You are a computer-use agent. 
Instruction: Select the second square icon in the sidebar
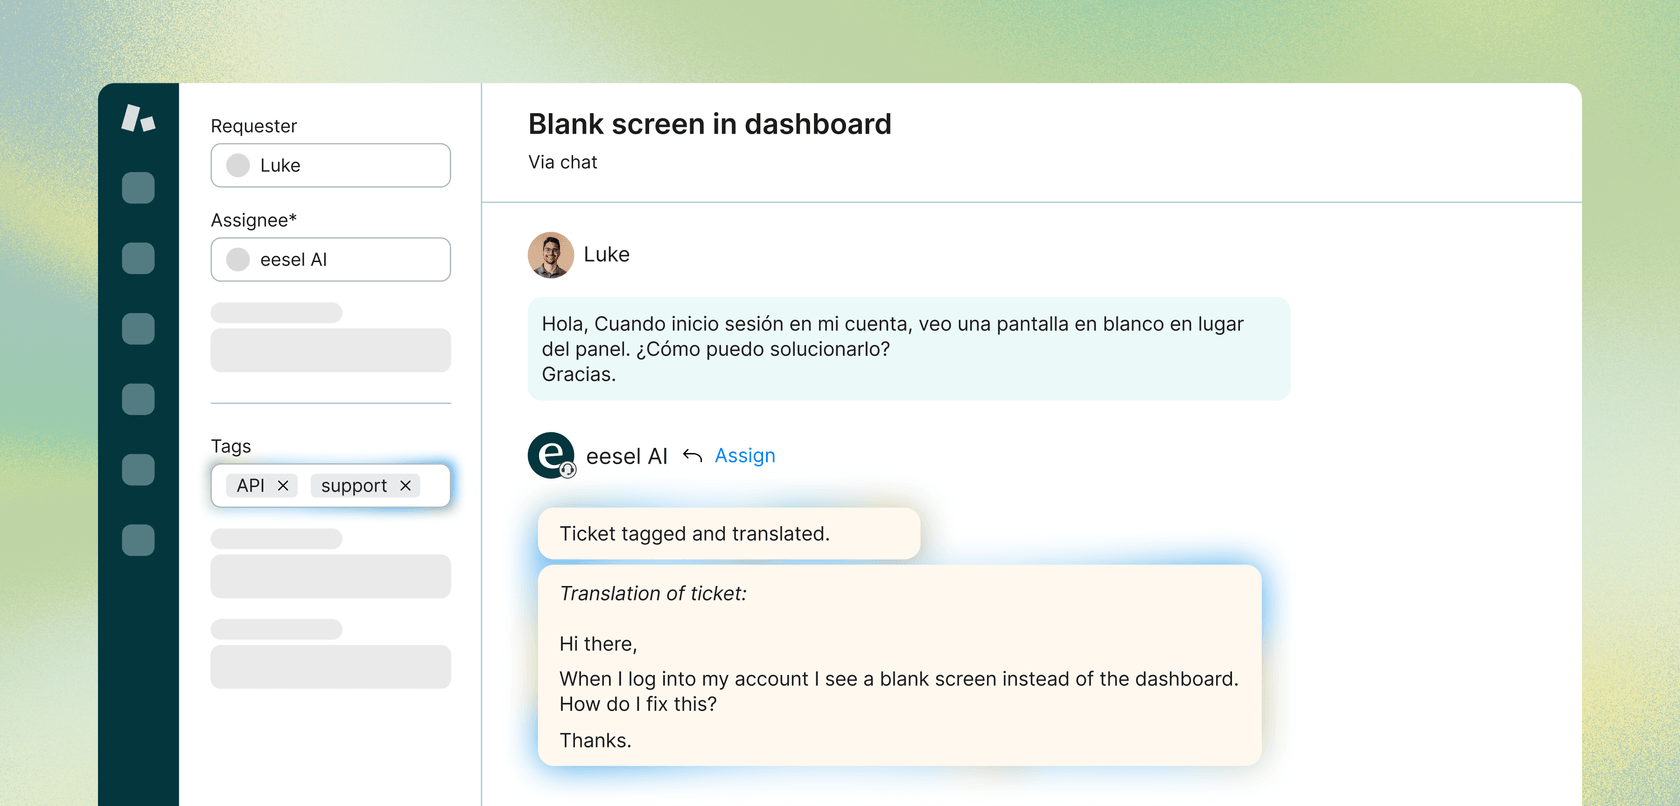pyautogui.click(x=138, y=258)
